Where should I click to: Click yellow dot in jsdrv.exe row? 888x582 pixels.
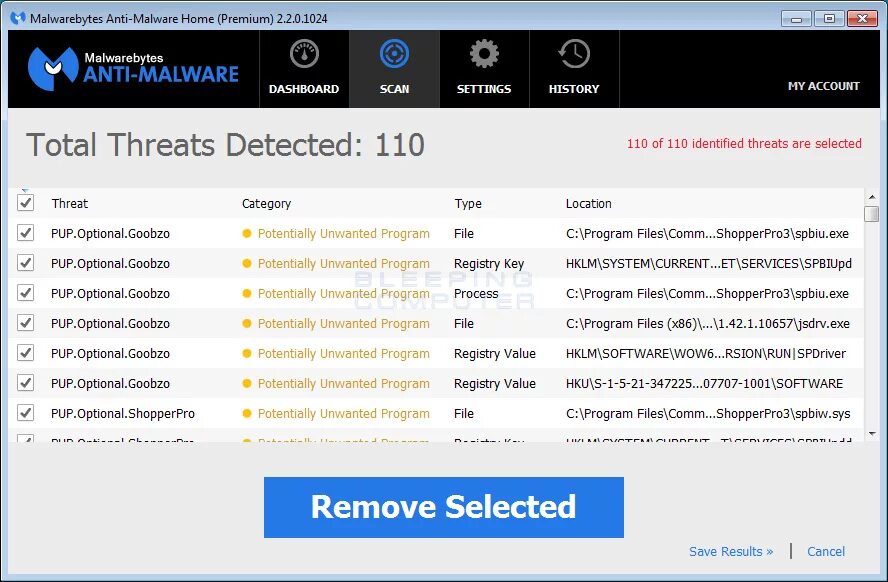coord(246,323)
